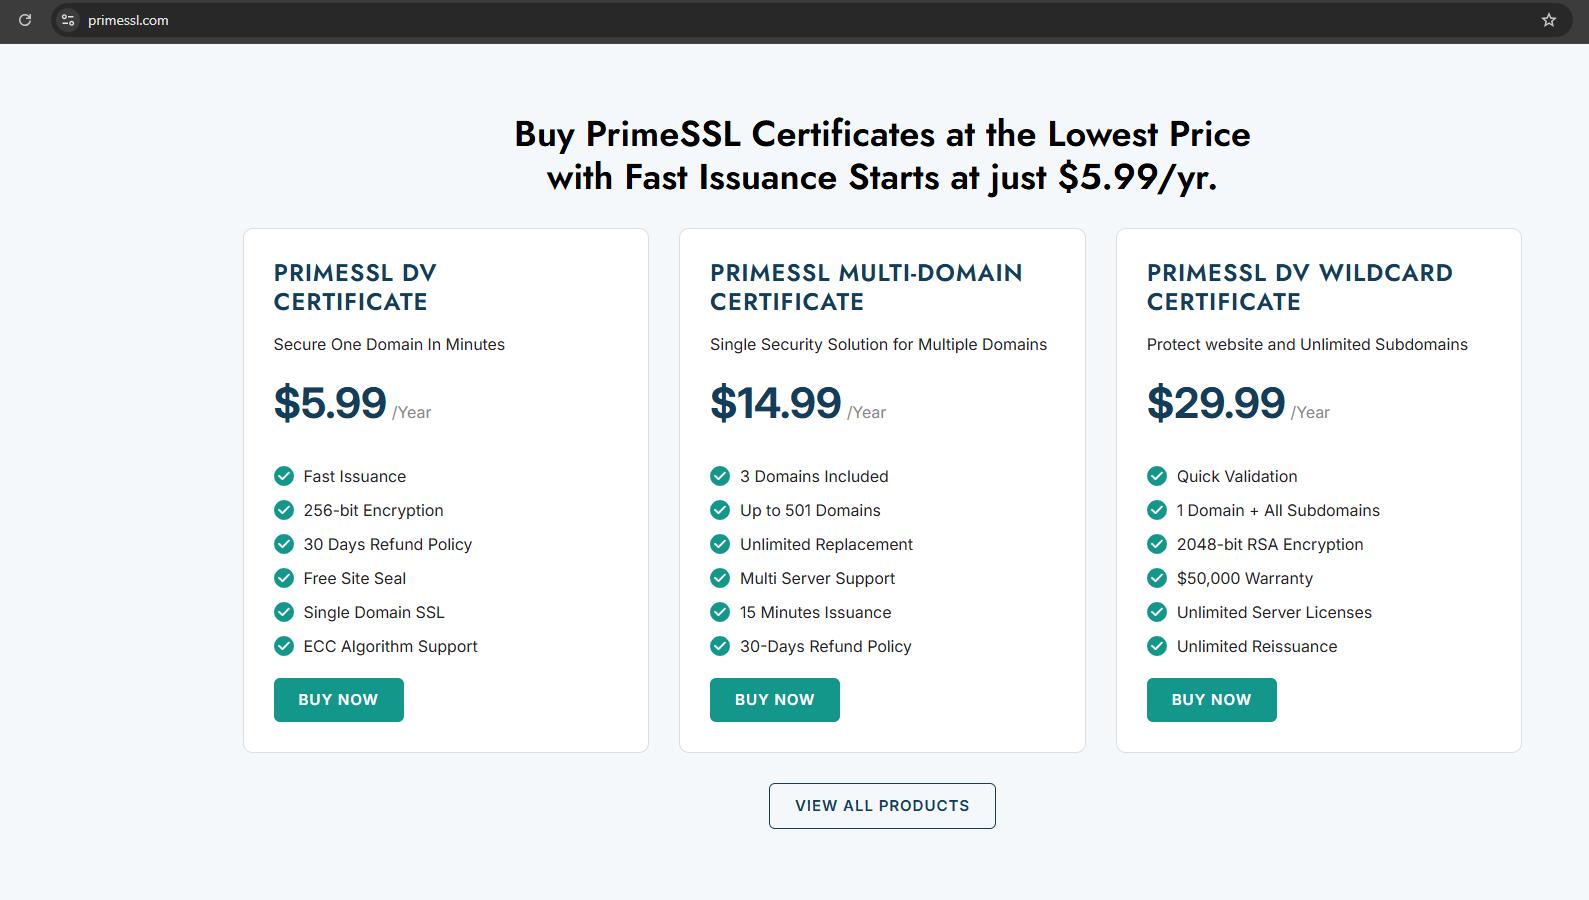The width and height of the screenshot is (1589, 900).
Task: Click the PrimeSSL DV Wildcard Certificate heading
Action: pos(1299,287)
